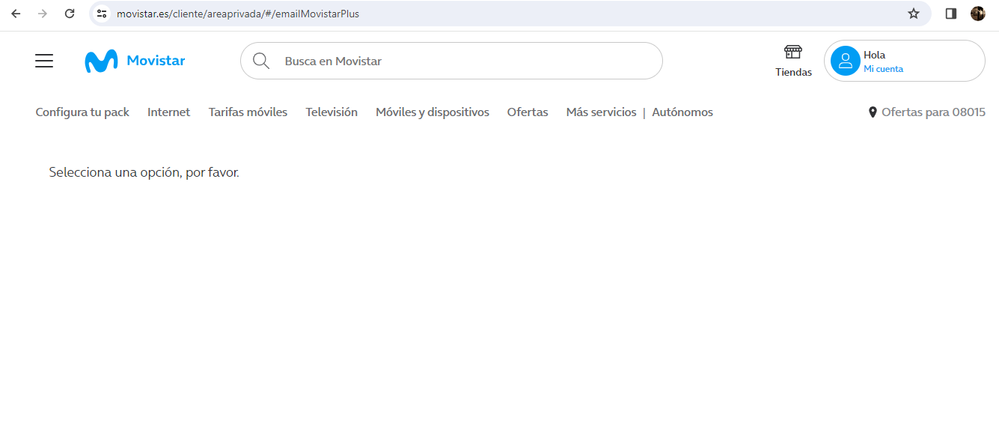The width and height of the screenshot is (999, 441).
Task: Click the search magnifier icon
Action: pos(261,61)
